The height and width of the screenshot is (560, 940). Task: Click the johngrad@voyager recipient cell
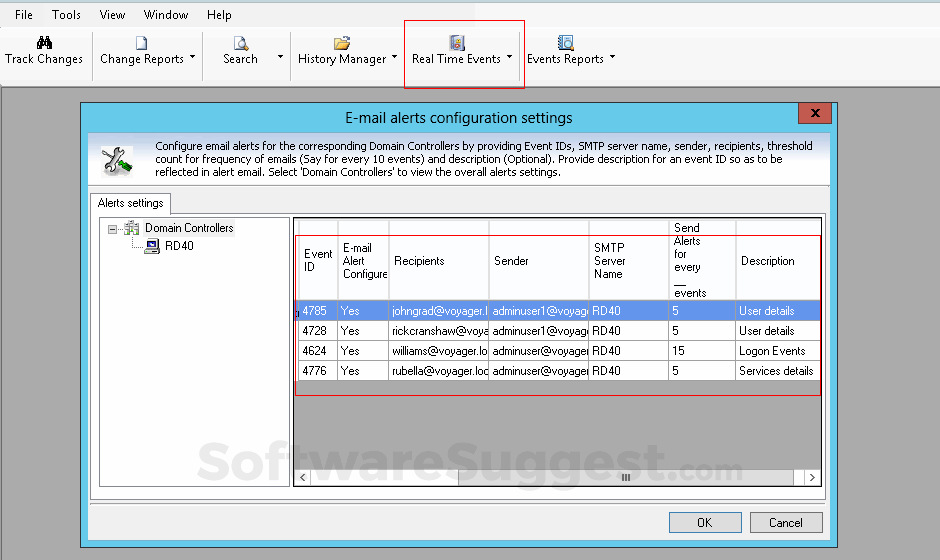(x=439, y=311)
